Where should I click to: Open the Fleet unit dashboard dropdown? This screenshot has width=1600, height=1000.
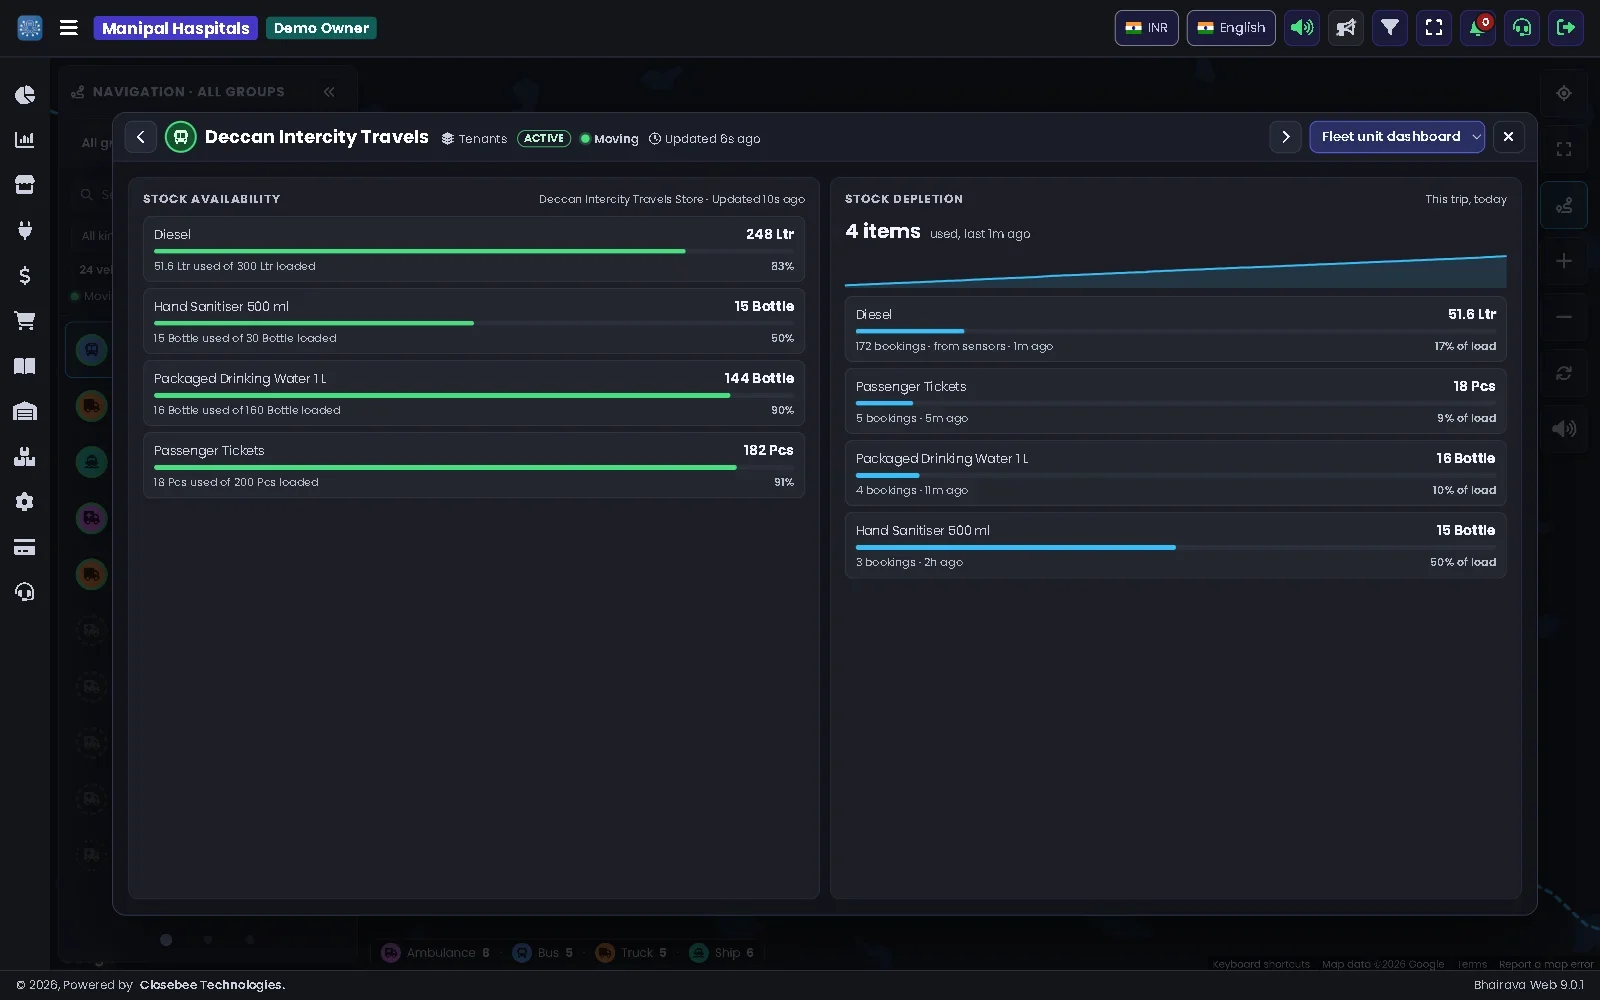click(x=1397, y=137)
